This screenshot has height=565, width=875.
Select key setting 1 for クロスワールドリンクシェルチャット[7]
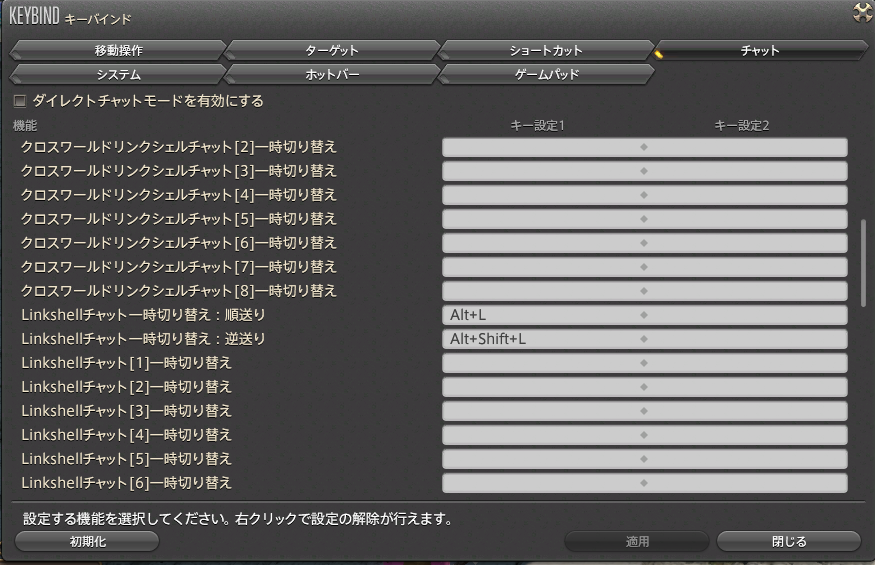[x=543, y=267]
